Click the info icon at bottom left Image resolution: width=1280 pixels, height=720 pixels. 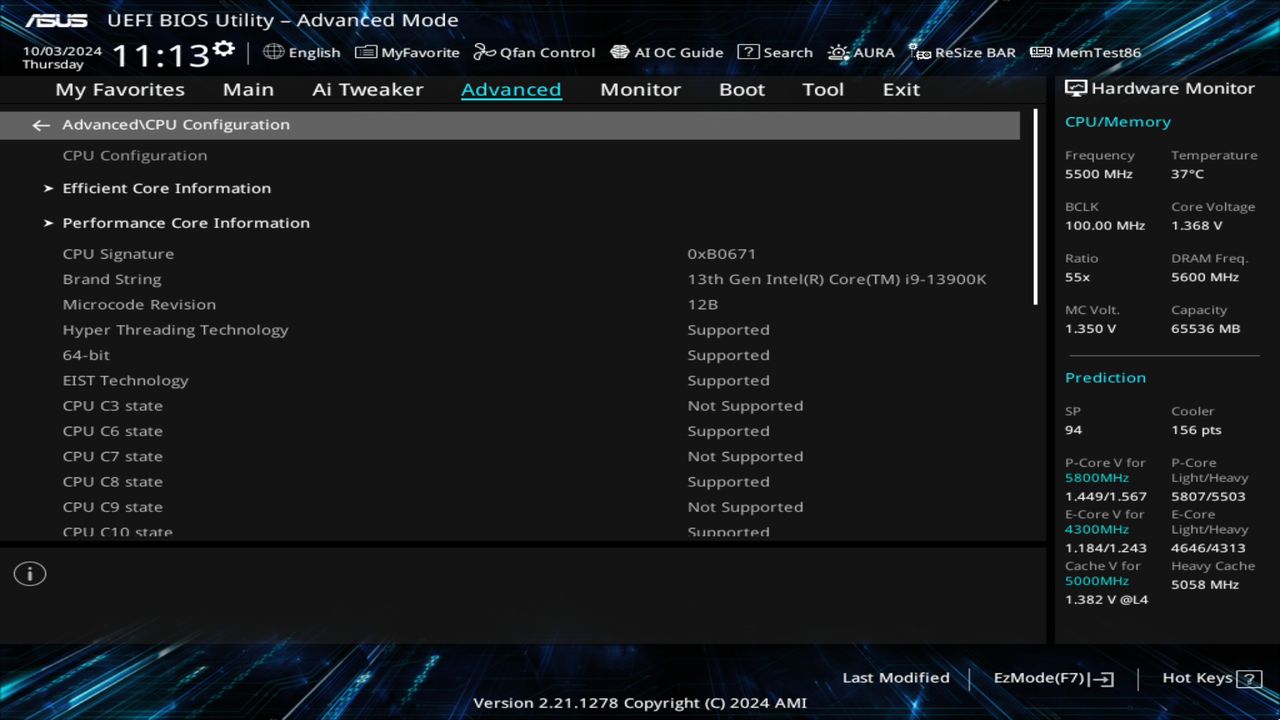[x=29, y=574]
